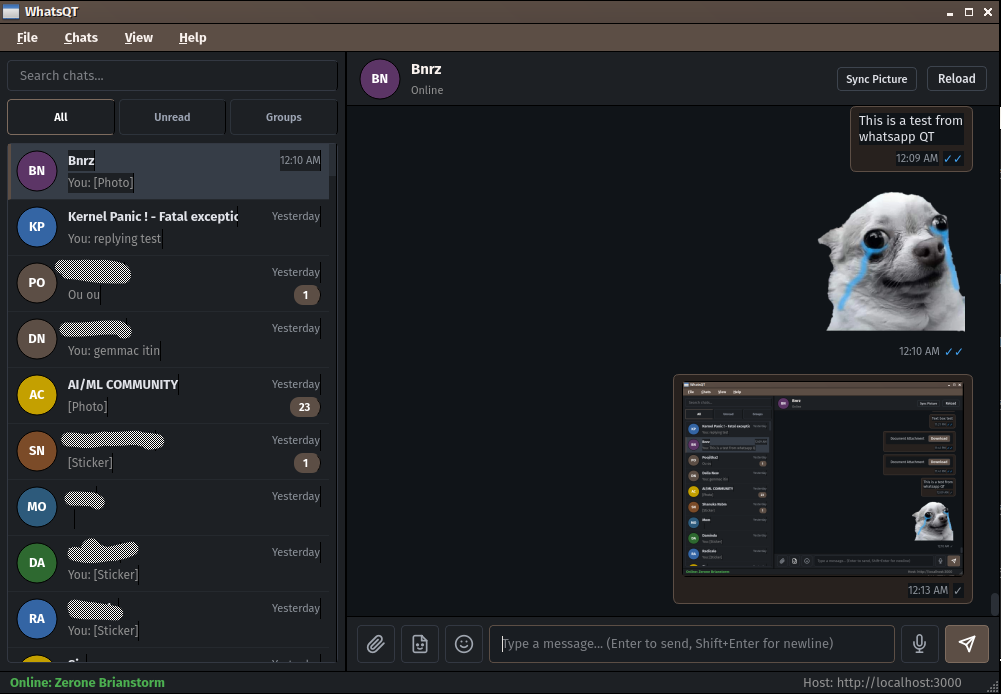The image size is (1001, 694).
Task: Click the DA contact avatar
Action: pos(37,562)
